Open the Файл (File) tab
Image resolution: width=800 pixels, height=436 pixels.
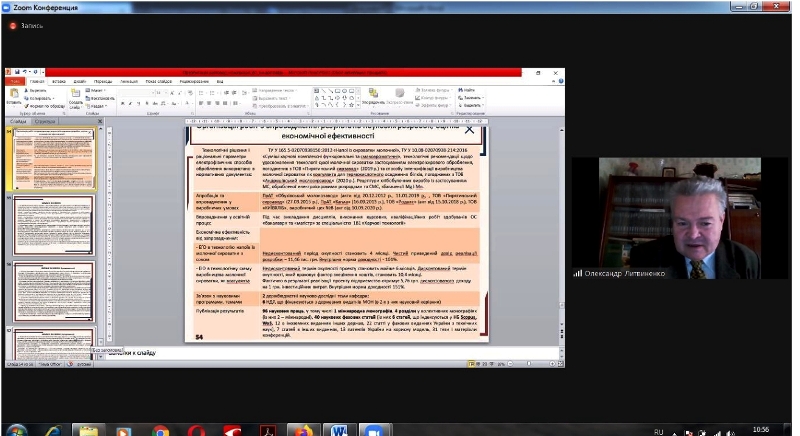pos(15,81)
